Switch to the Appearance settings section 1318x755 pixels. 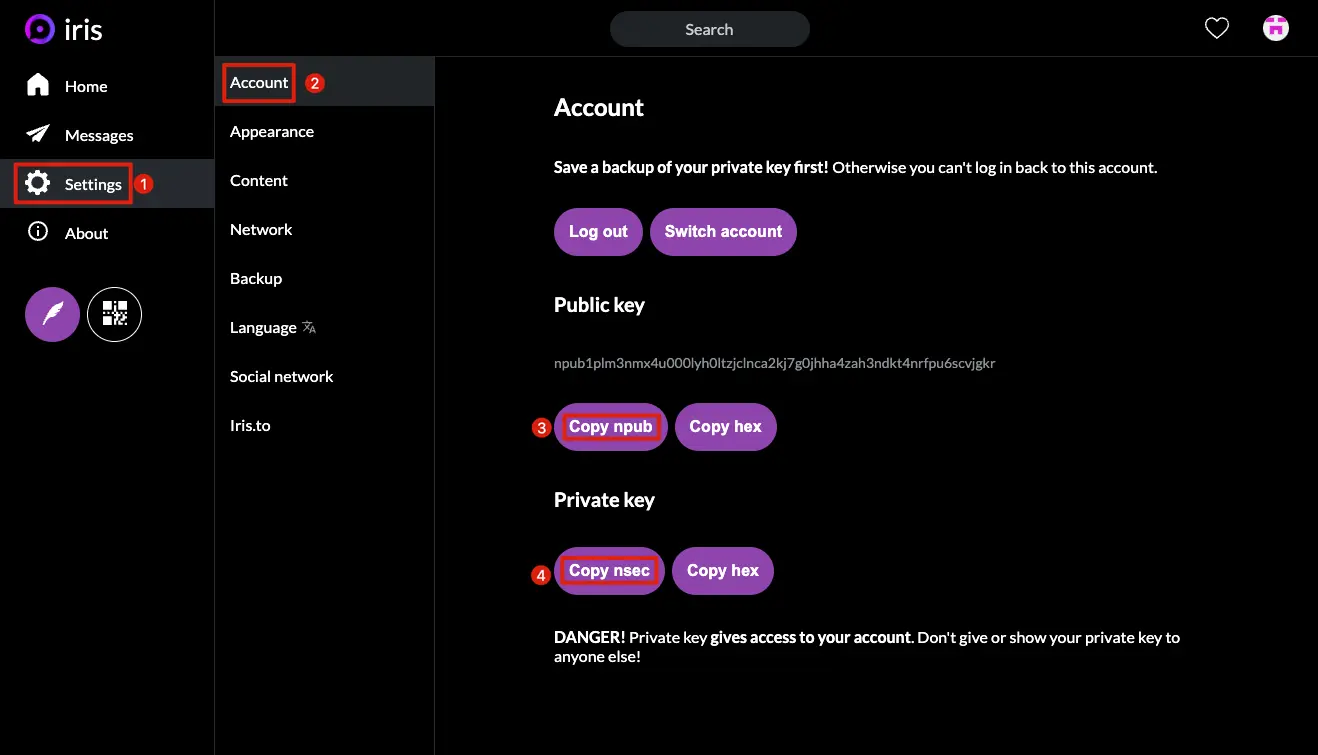pos(272,131)
